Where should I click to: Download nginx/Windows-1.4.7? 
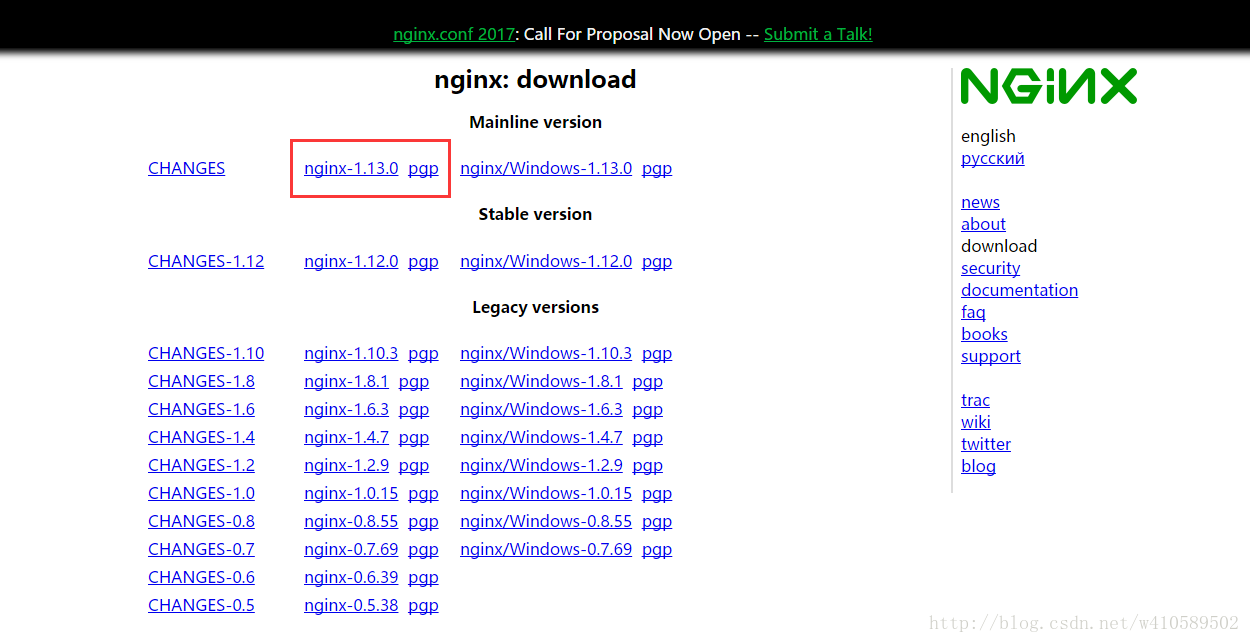(541, 437)
